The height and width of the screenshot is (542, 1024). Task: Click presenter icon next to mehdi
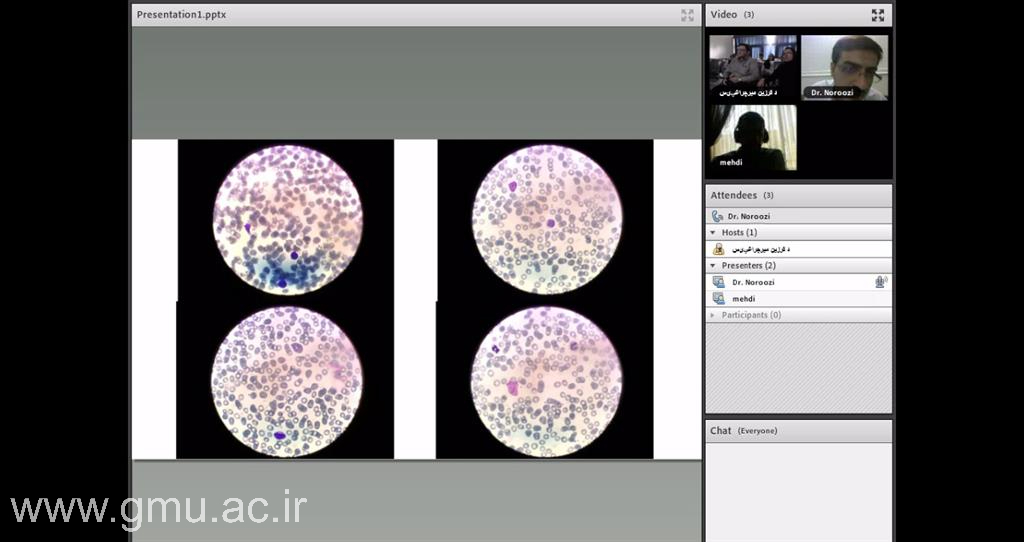[x=718, y=298]
